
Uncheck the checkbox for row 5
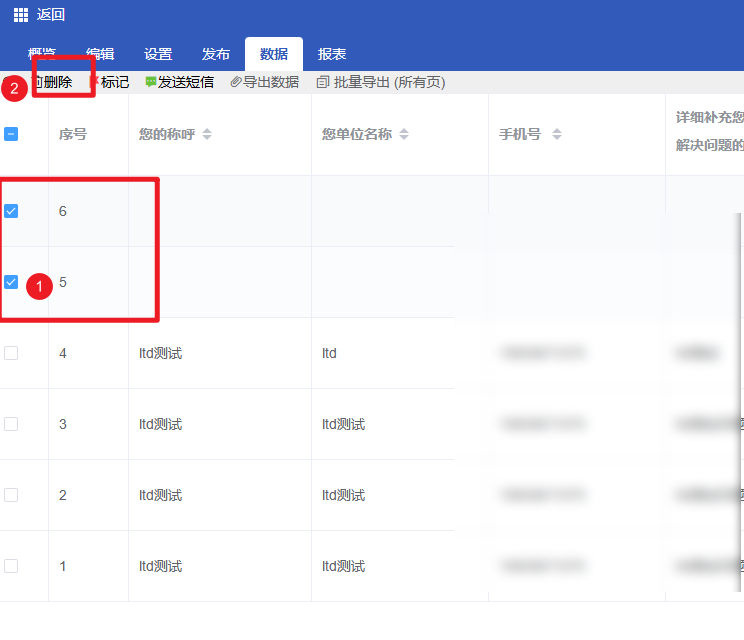(x=11, y=282)
